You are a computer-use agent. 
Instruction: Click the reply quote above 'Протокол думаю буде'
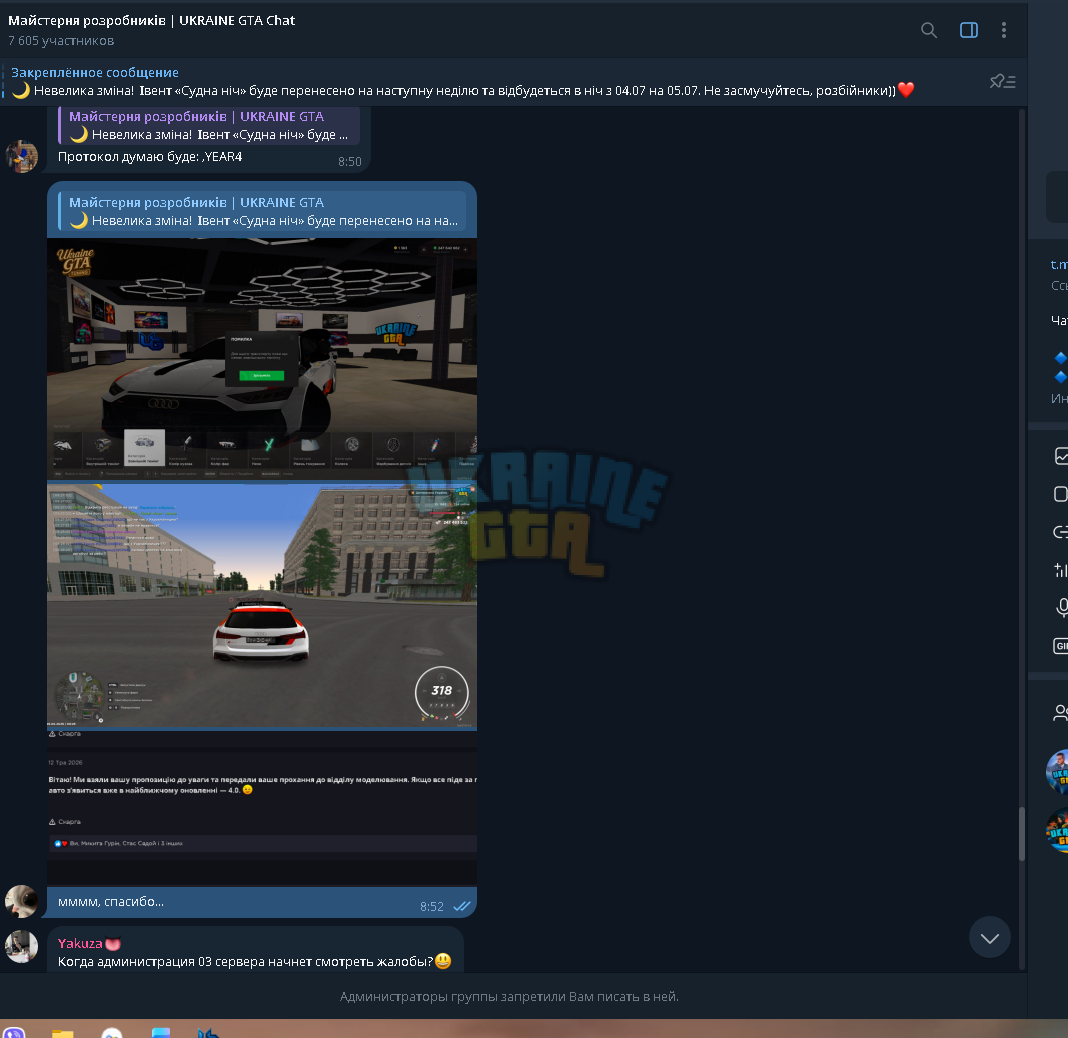click(x=208, y=125)
